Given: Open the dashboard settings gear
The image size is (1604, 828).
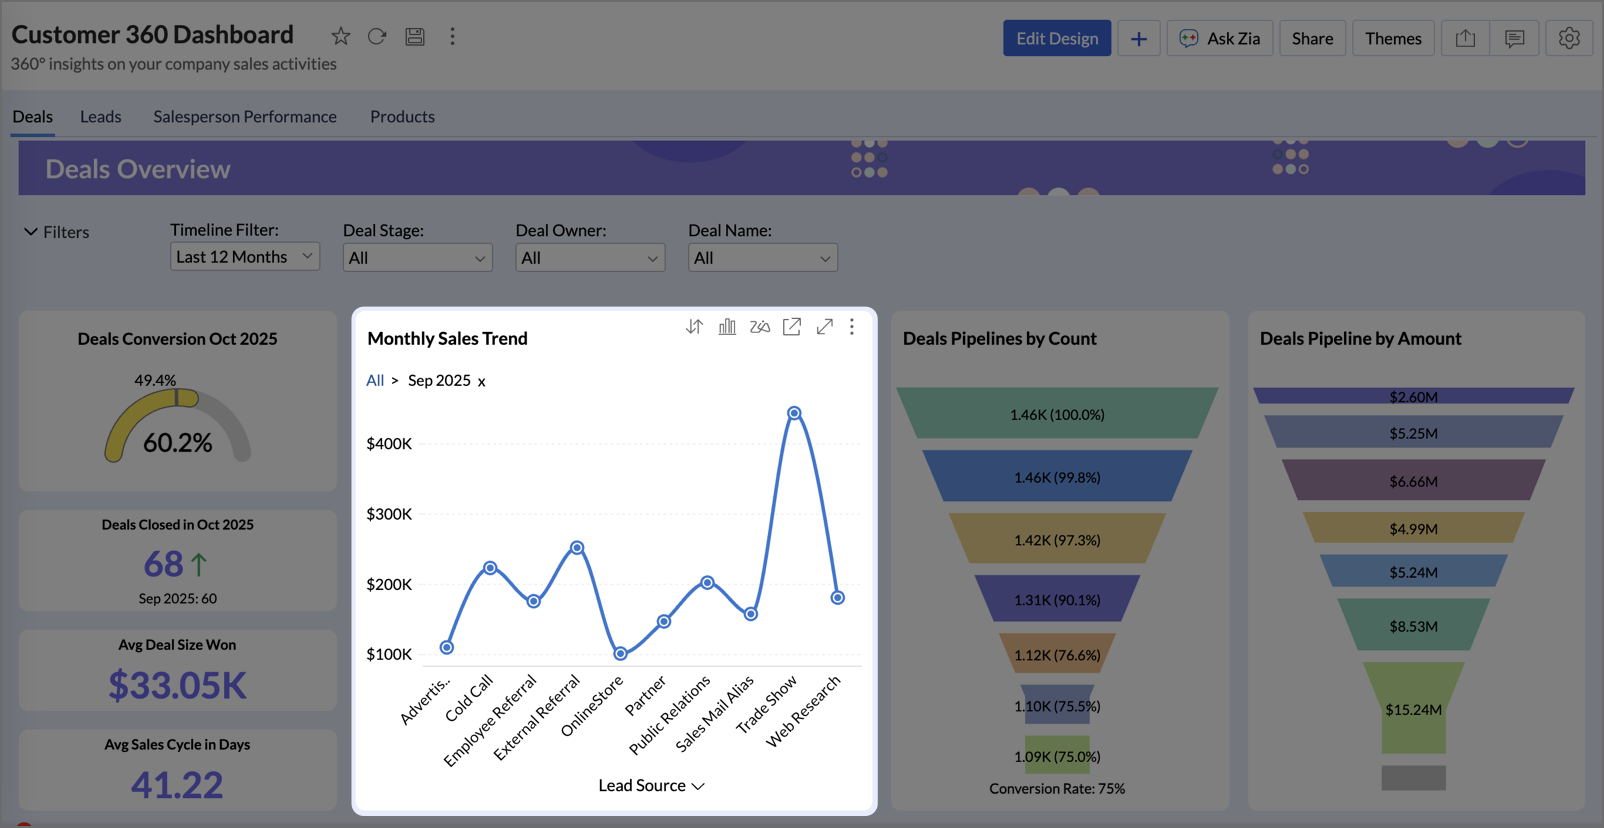Looking at the screenshot, I should pyautogui.click(x=1568, y=38).
